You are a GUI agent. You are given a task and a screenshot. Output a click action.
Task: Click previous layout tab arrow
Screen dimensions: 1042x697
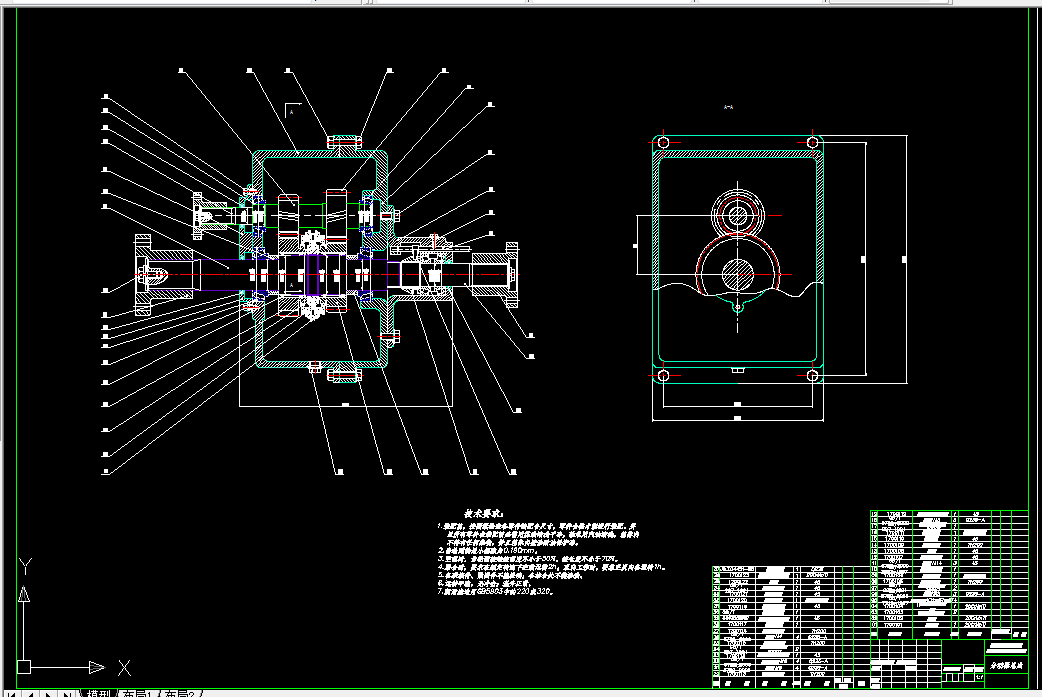(x=30, y=694)
